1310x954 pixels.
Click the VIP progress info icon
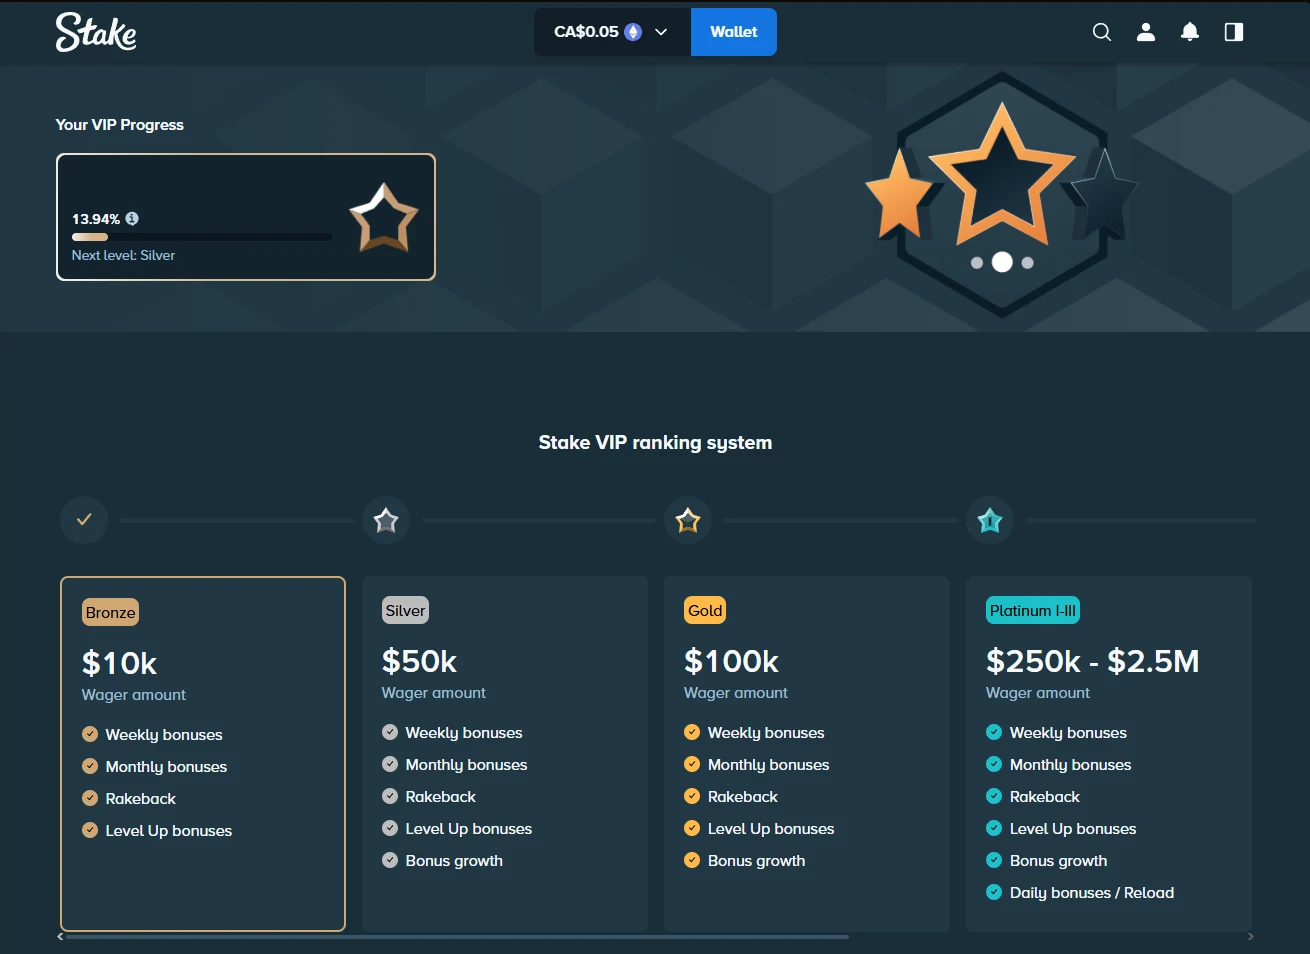pyautogui.click(x=132, y=218)
